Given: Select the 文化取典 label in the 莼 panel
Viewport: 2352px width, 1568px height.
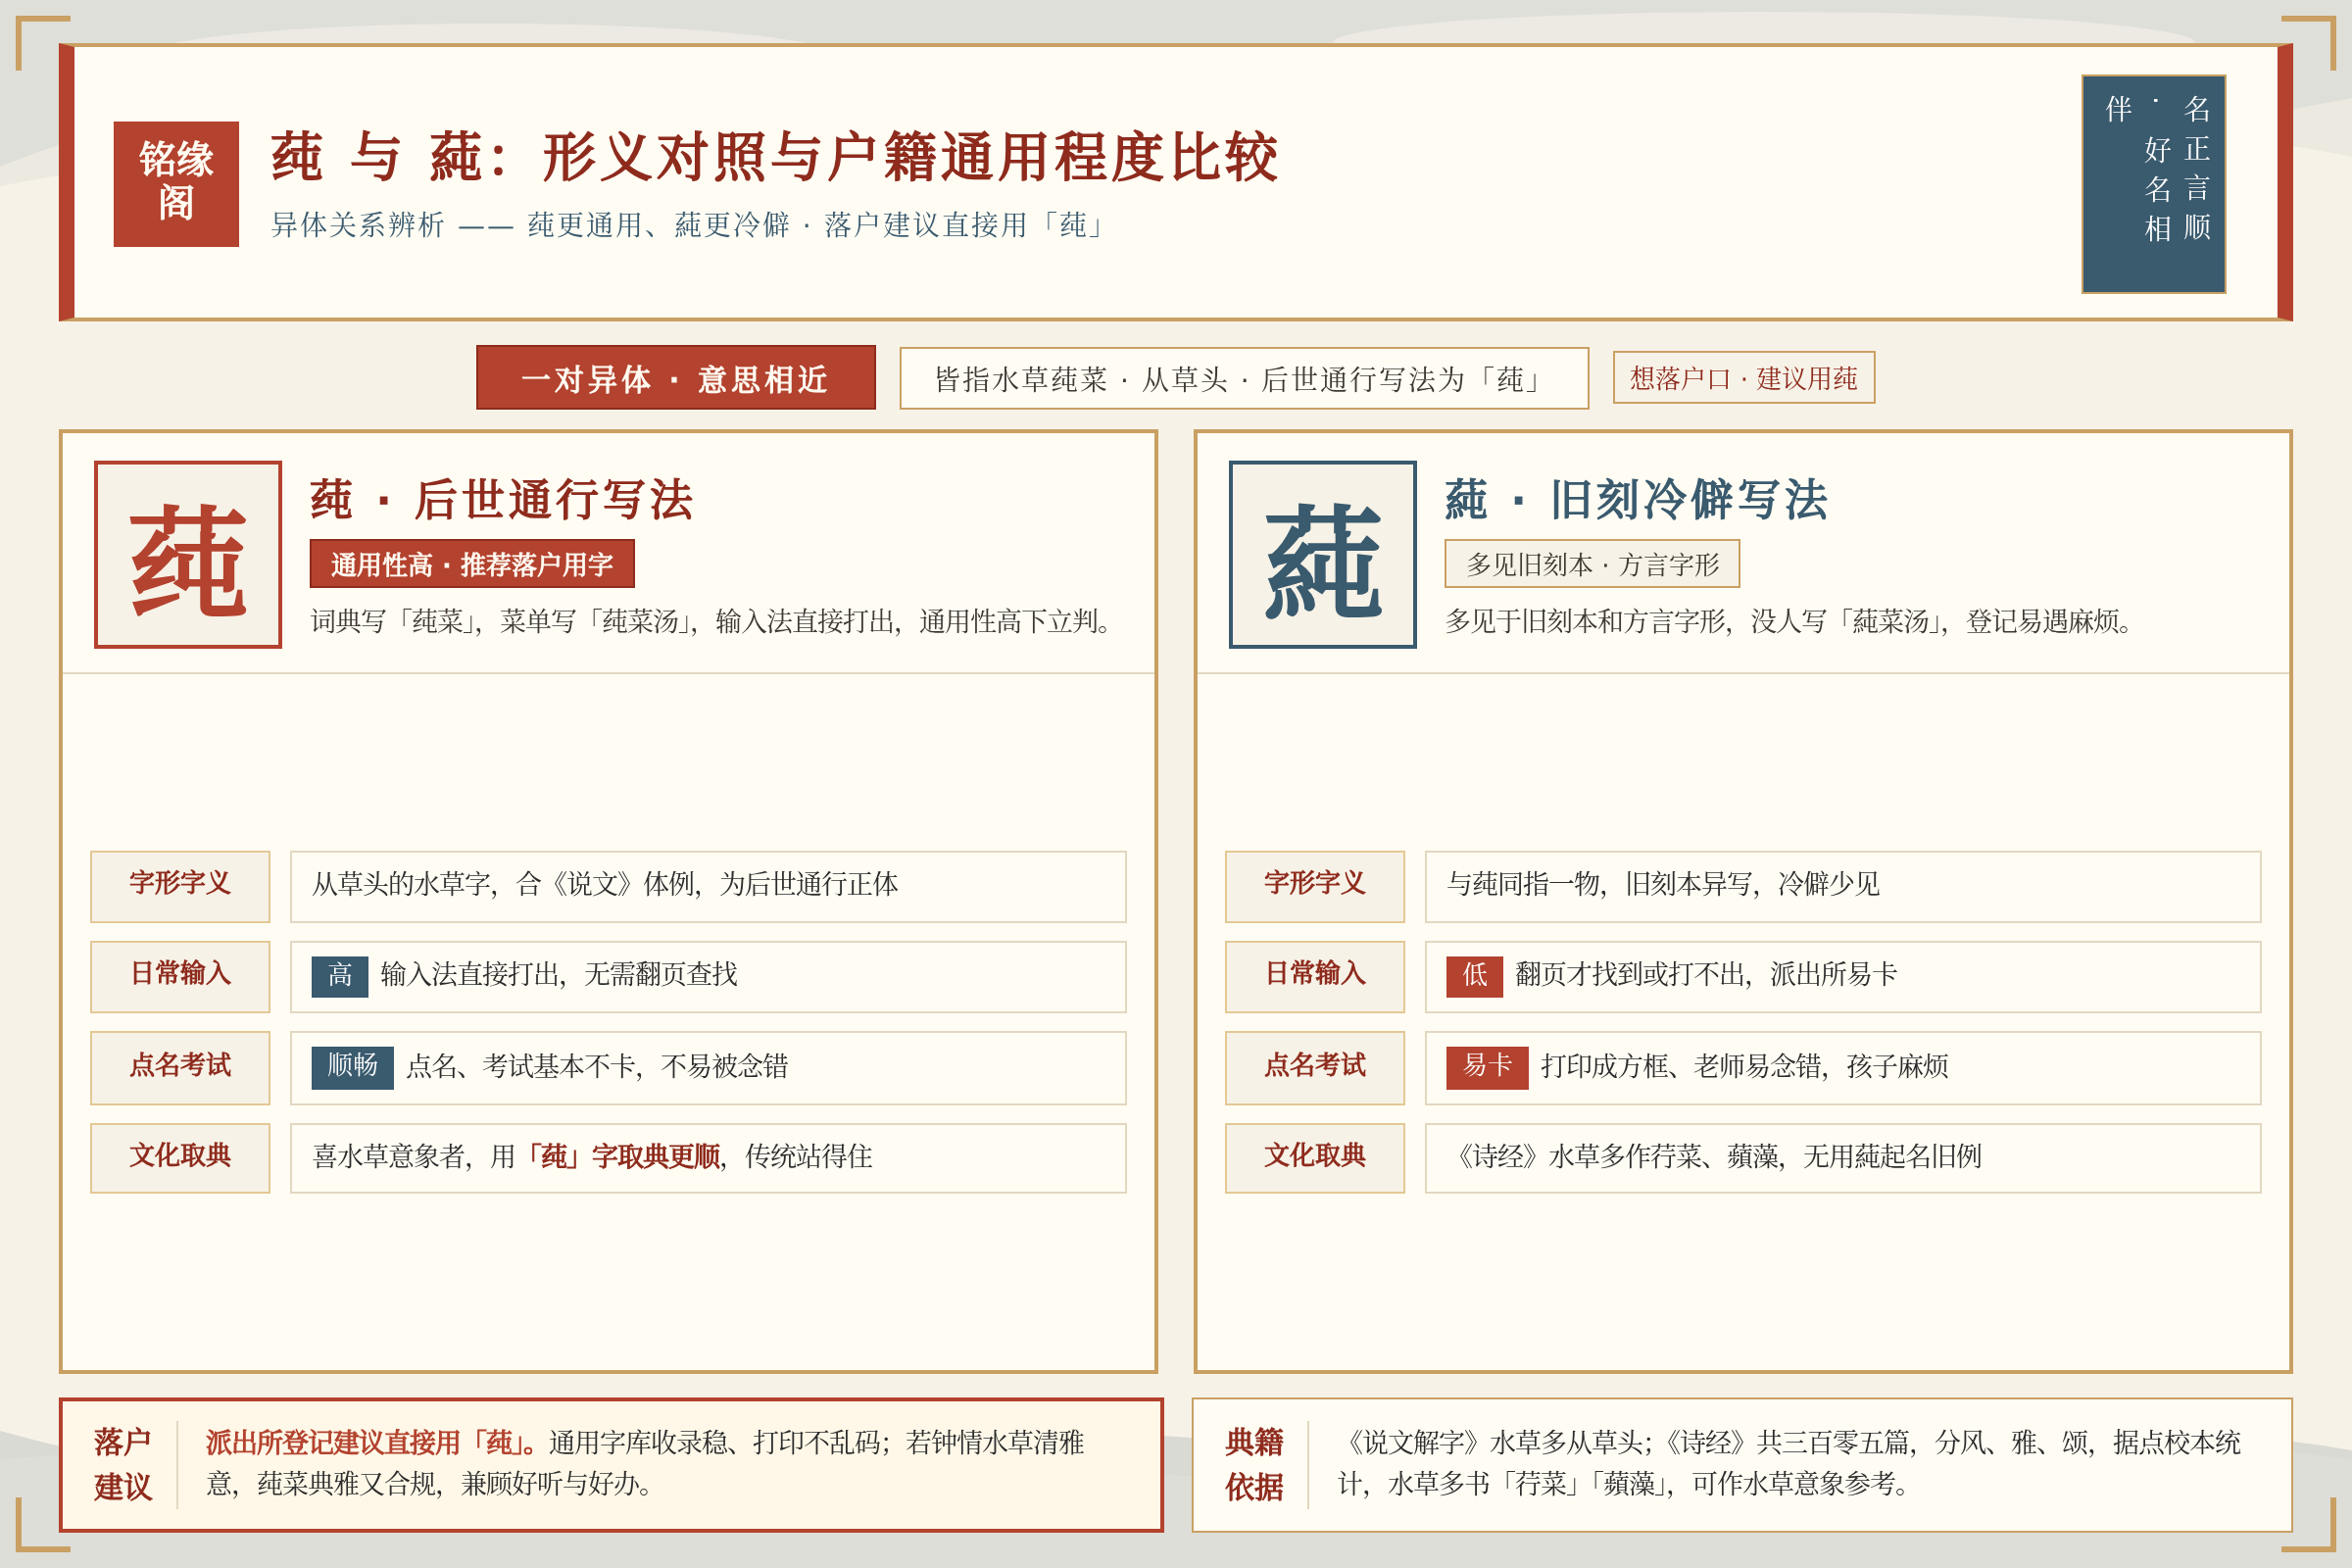Looking at the screenshot, I should click(180, 1158).
